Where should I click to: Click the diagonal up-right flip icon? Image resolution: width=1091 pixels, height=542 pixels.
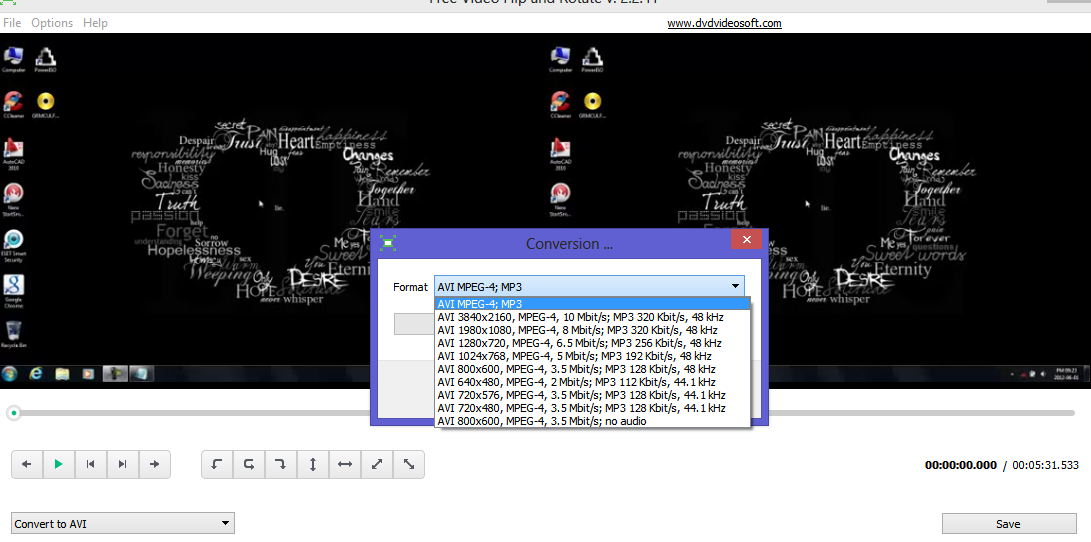coord(376,465)
